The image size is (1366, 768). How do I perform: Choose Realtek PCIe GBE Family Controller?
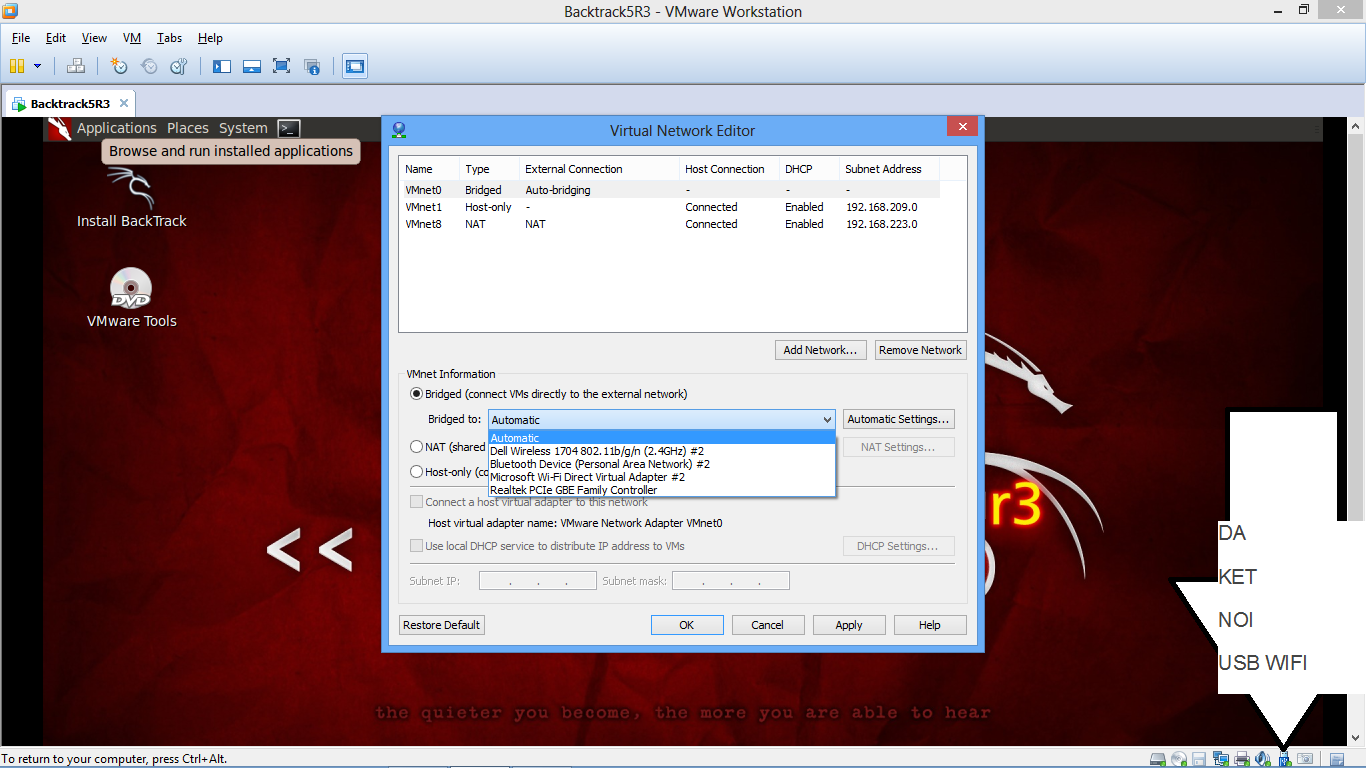[x=661, y=490]
